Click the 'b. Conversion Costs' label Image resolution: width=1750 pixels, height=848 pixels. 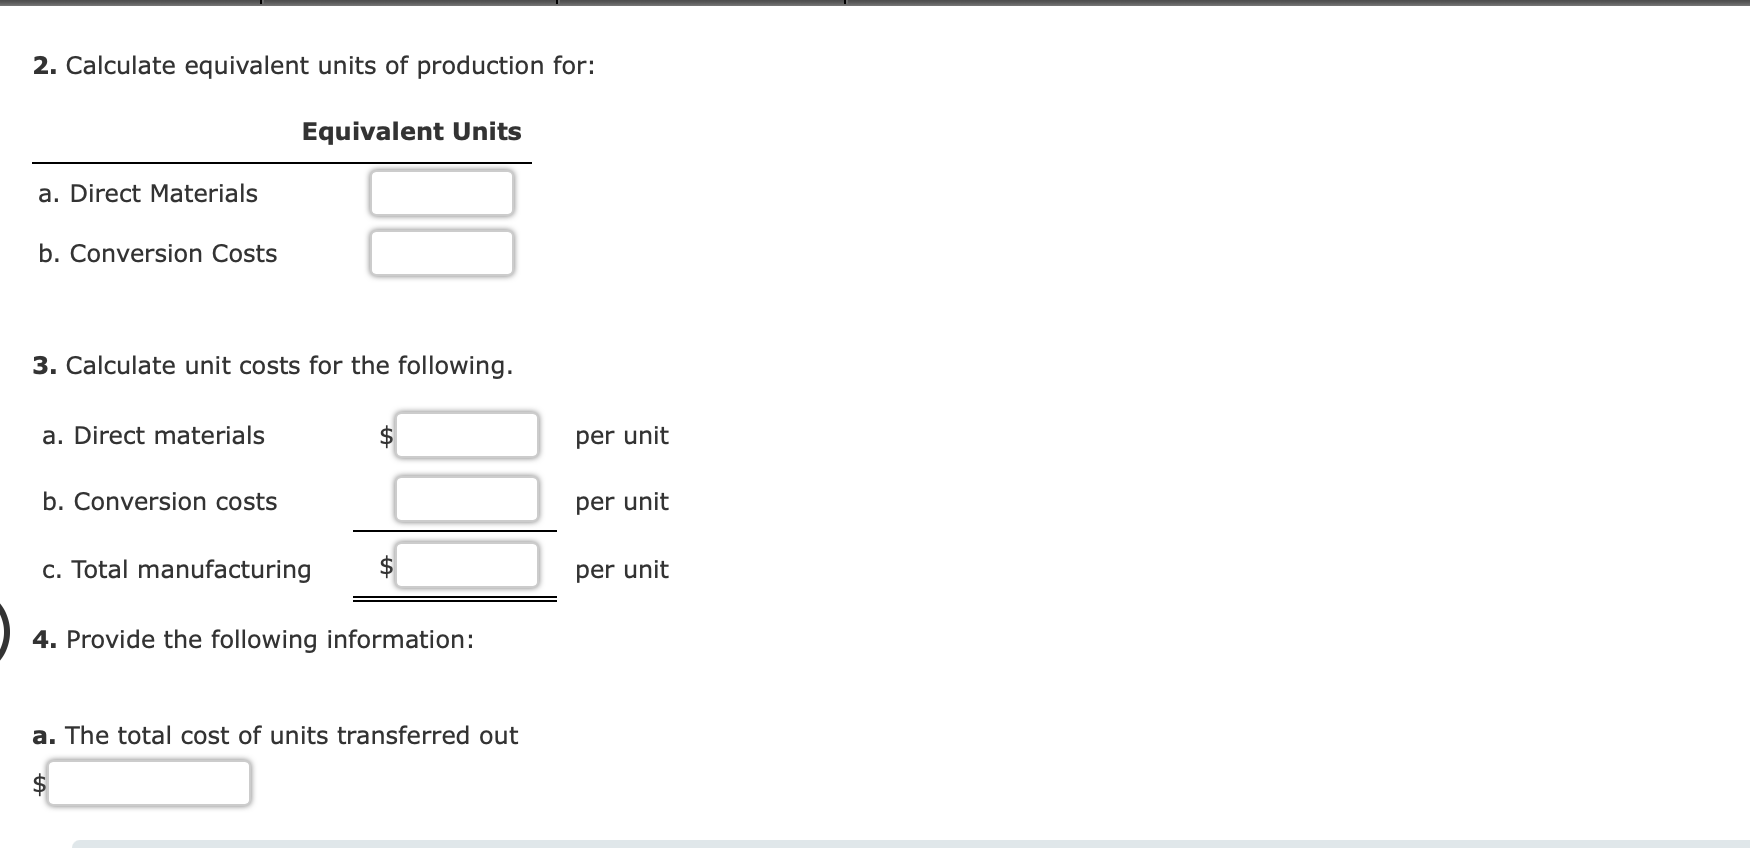158,254
